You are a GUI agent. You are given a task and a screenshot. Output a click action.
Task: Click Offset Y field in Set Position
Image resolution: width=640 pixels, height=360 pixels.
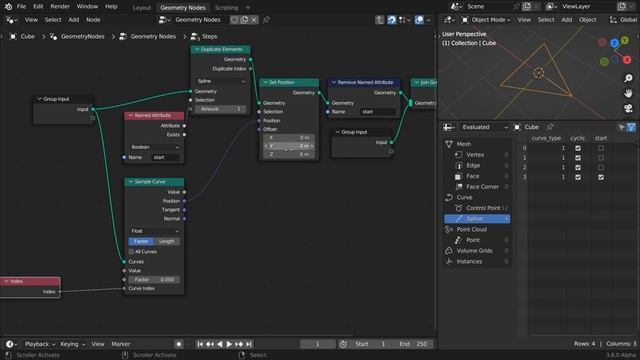289,146
